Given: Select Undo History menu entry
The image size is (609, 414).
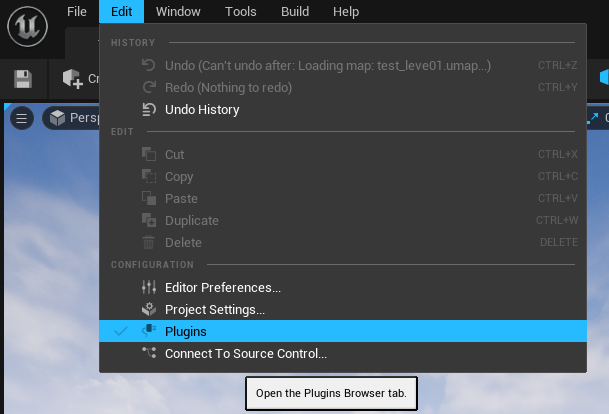Looking at the screenshot, I should pos(201,110).
